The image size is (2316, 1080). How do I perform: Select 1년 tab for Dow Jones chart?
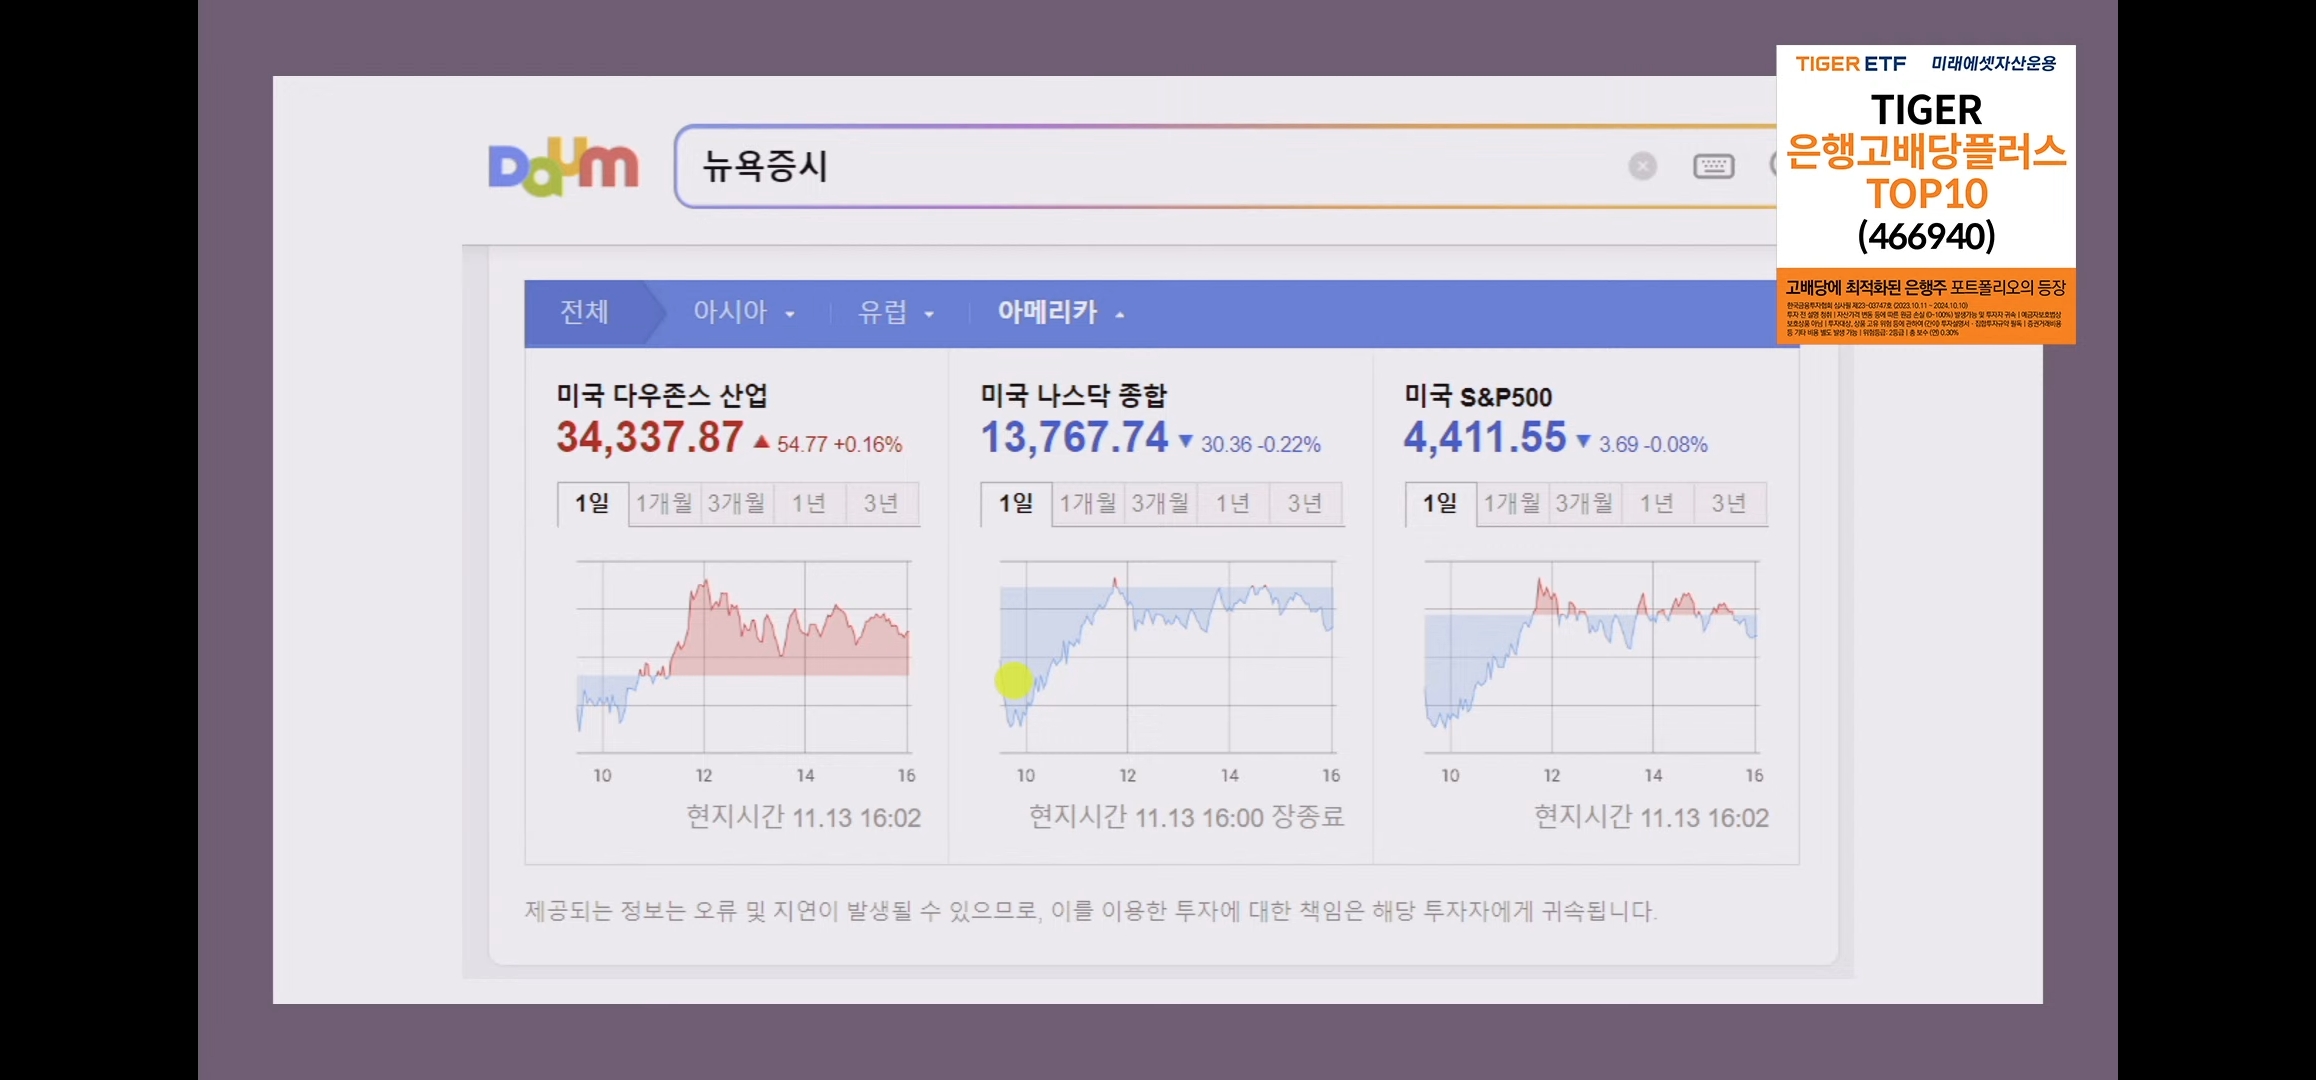pos(809,503)
